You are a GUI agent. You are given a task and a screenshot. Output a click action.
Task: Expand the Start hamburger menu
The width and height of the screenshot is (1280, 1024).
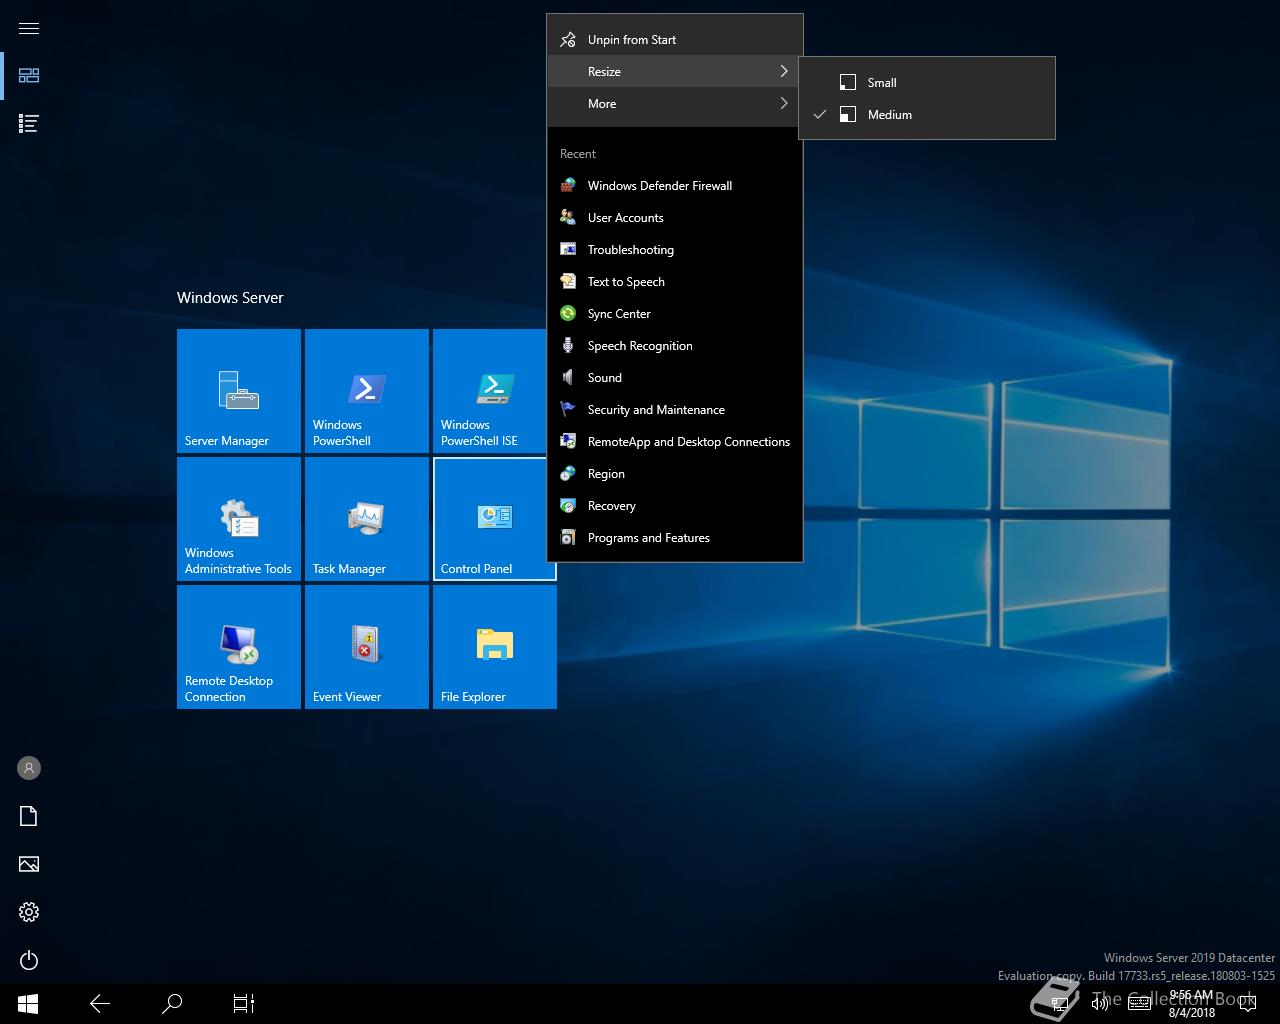29,28
